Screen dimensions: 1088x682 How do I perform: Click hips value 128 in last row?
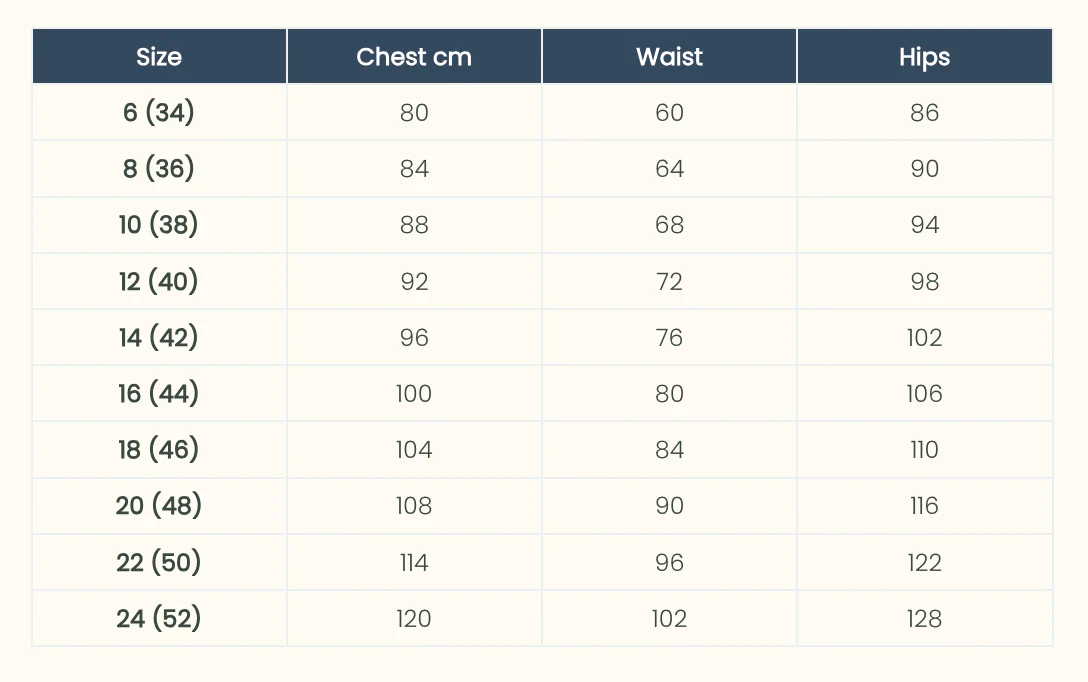pos(925,619)
